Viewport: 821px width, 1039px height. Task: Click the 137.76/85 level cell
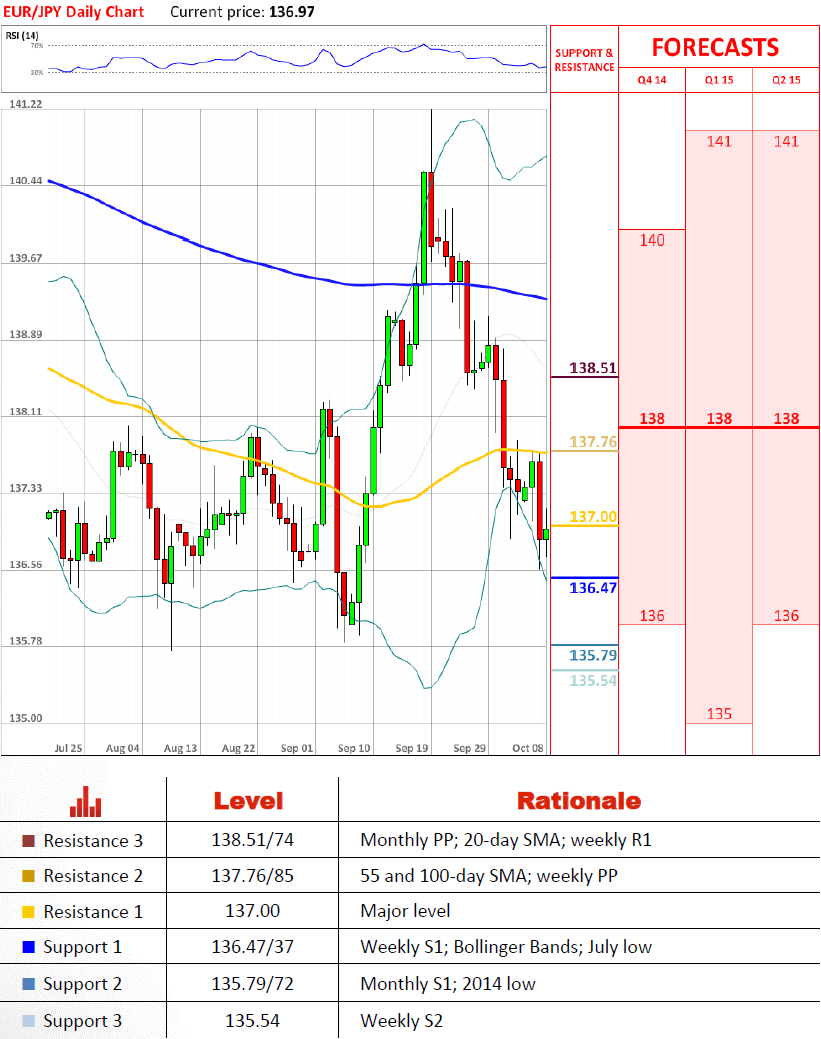coord(252,876)
